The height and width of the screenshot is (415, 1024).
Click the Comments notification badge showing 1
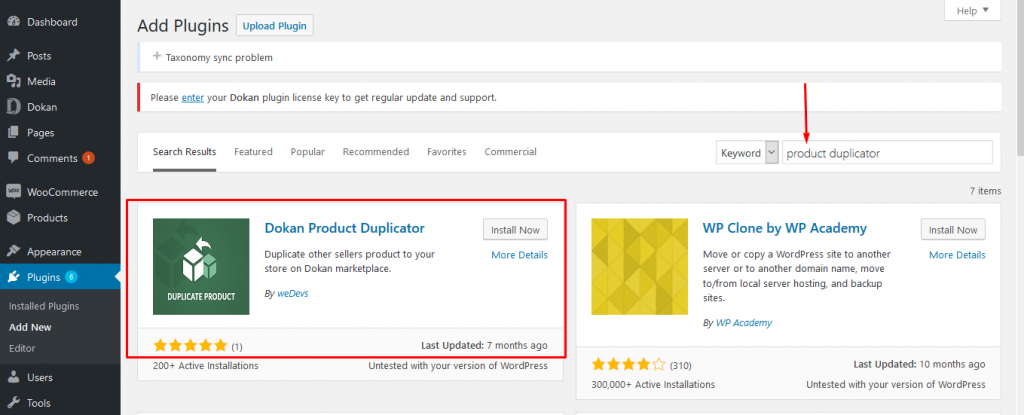pos(88,158)
